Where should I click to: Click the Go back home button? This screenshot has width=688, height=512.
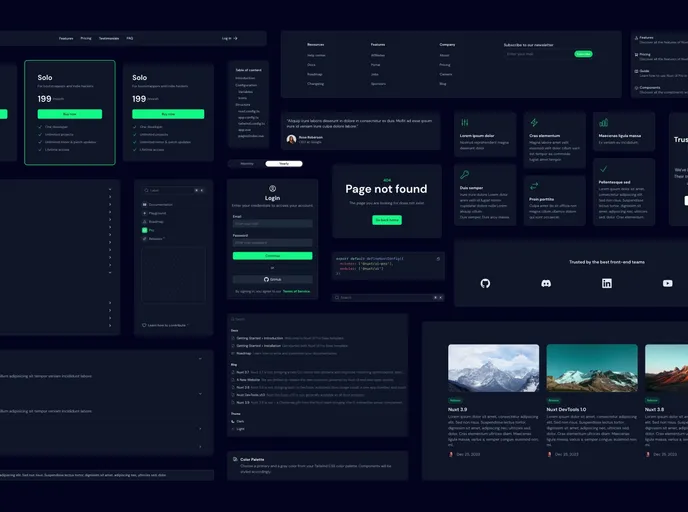pos(387,219)
